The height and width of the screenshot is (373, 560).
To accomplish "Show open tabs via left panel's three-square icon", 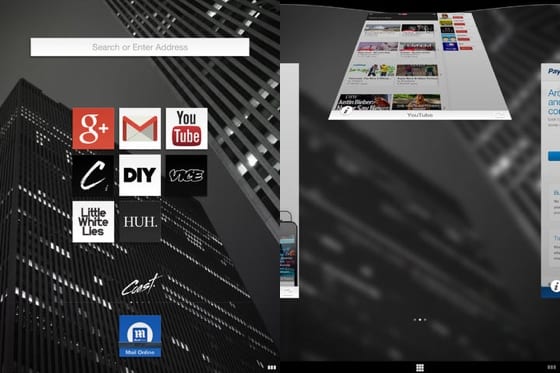I will [272, 367].
